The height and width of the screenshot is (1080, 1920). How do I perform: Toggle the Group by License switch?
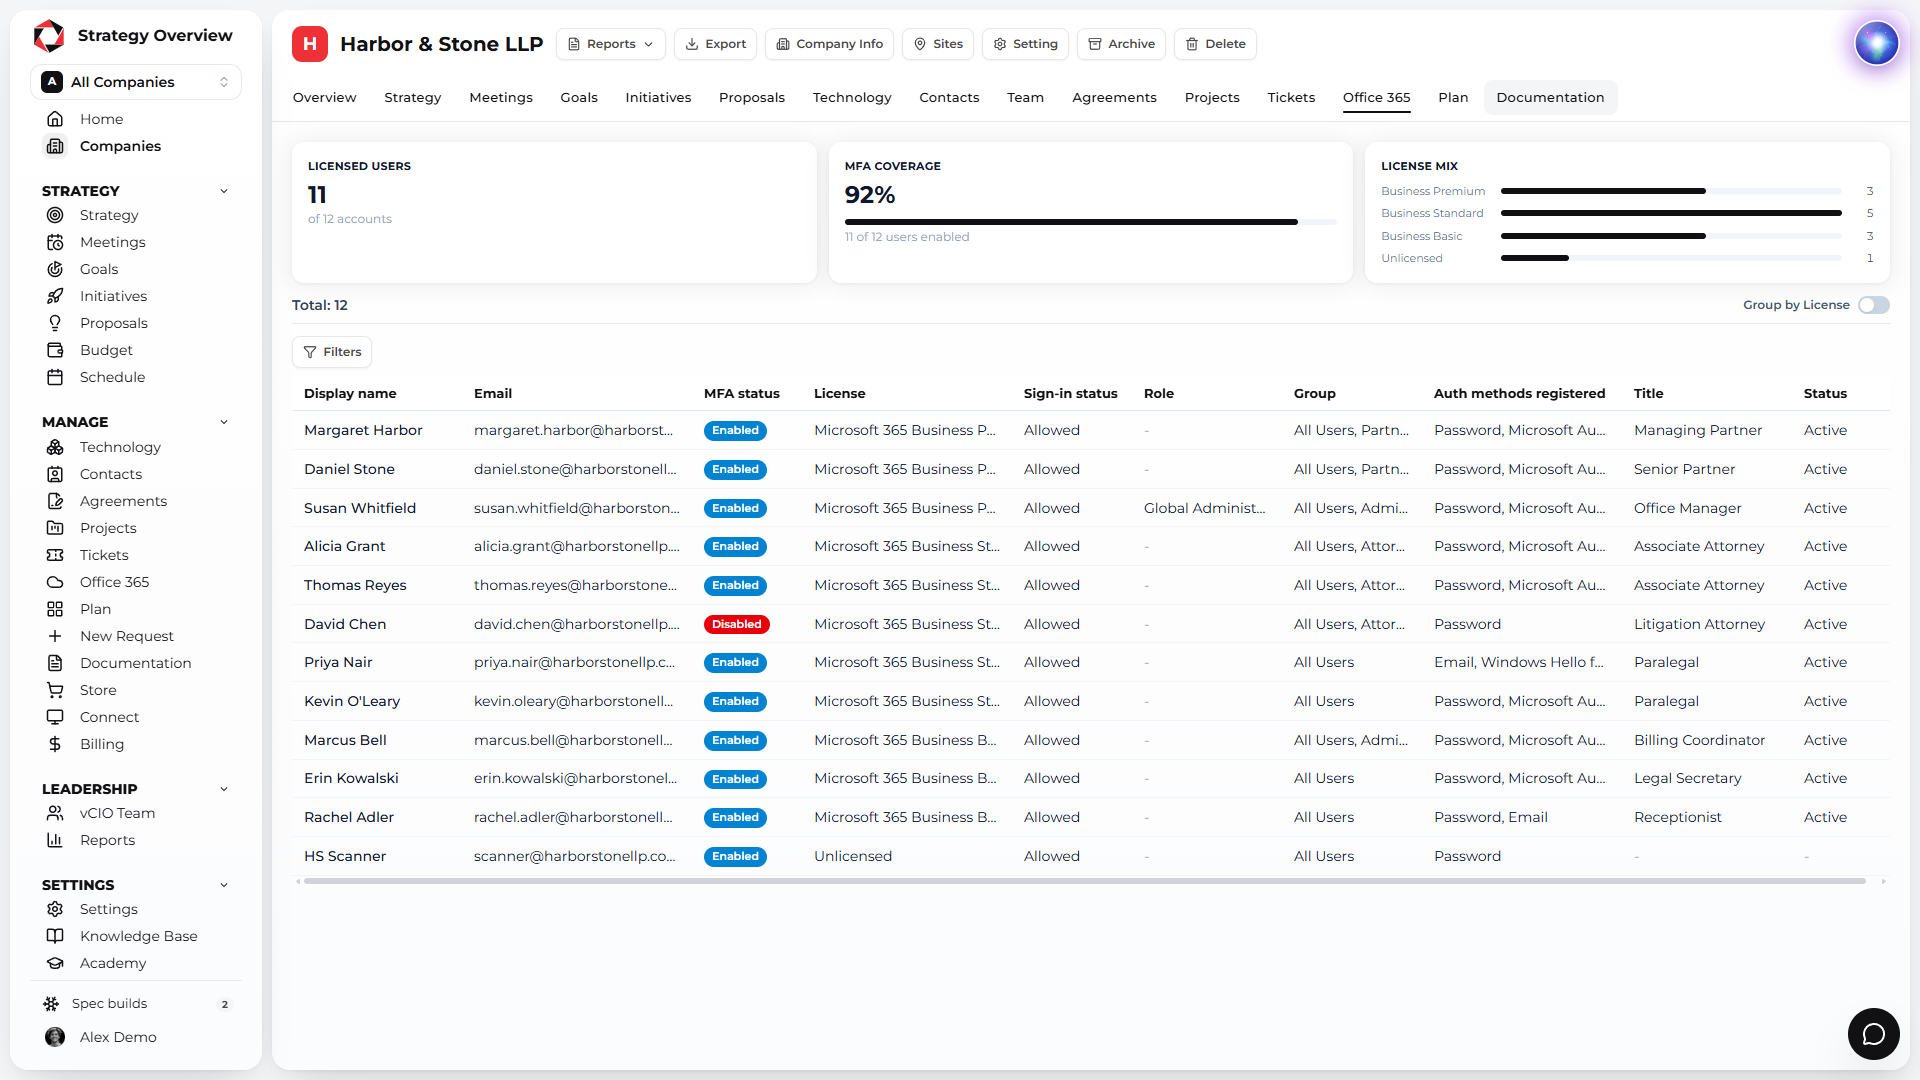[x=1873, y=305]
